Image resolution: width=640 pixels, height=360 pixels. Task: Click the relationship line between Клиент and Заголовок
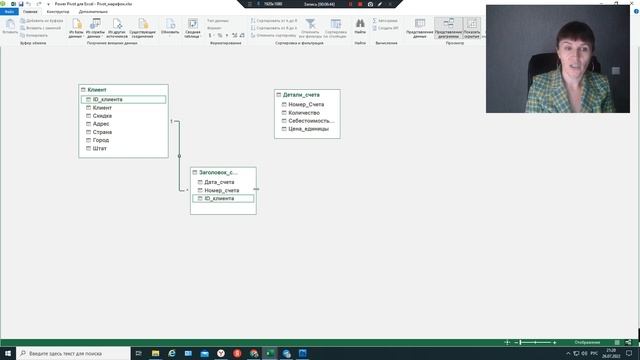[x=179, y=156]
